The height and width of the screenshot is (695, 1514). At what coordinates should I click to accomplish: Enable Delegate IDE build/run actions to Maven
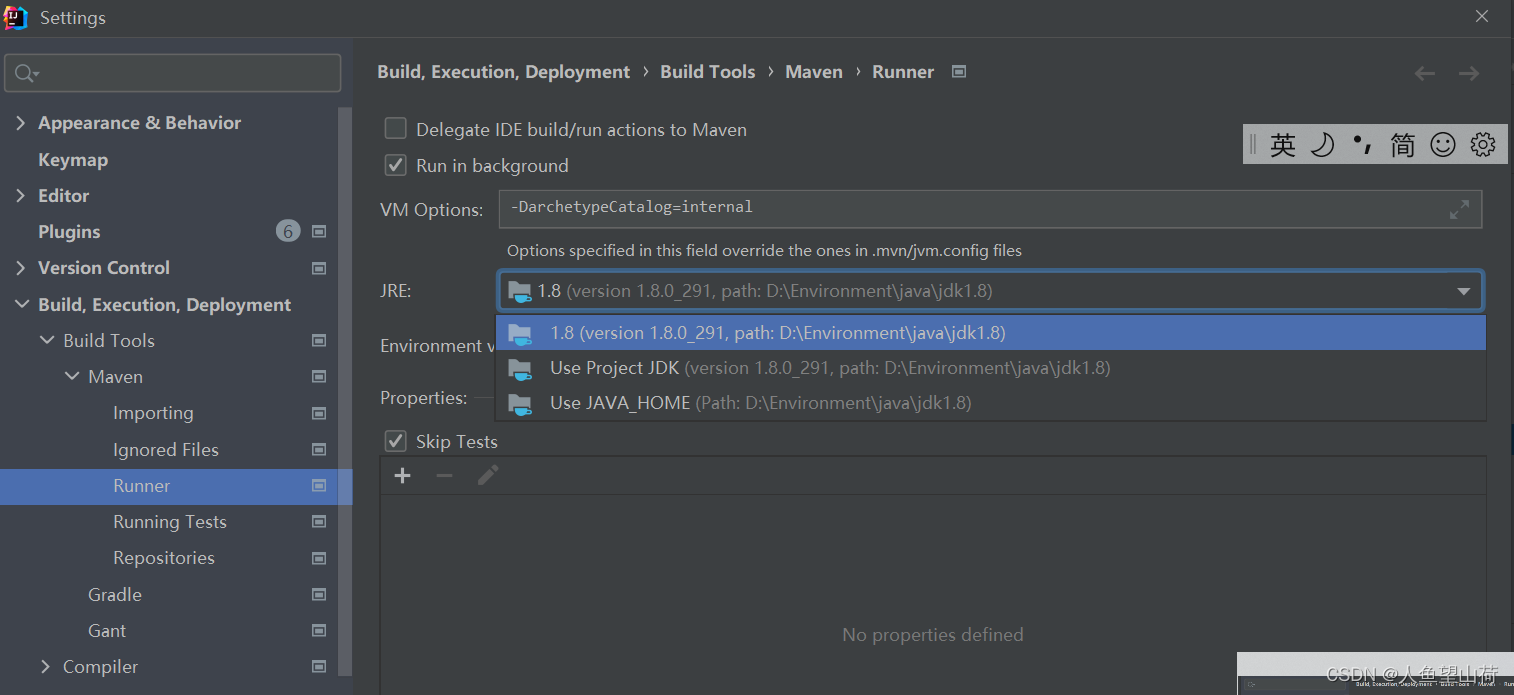tap(396, 129)
